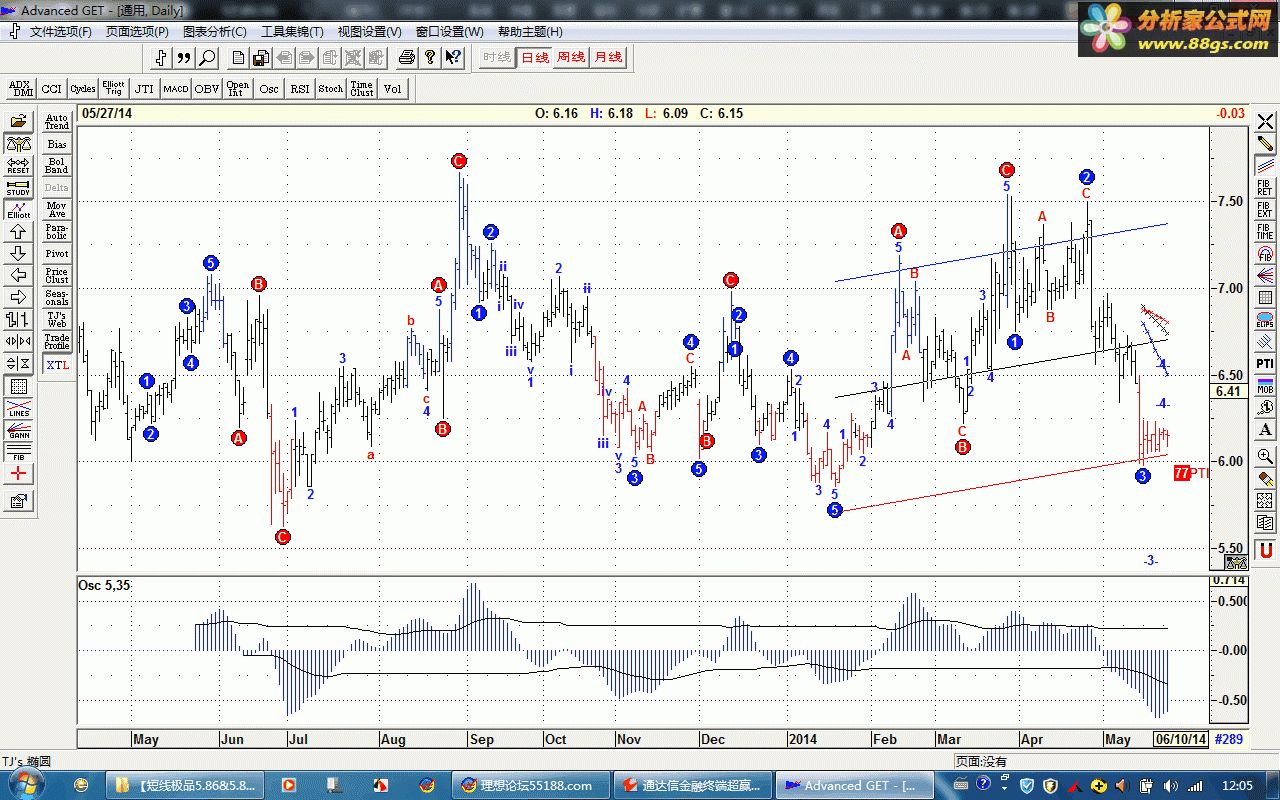Select the Fibonacci arcs tool
1280x800 pixels.
[x=1266, y=253]
